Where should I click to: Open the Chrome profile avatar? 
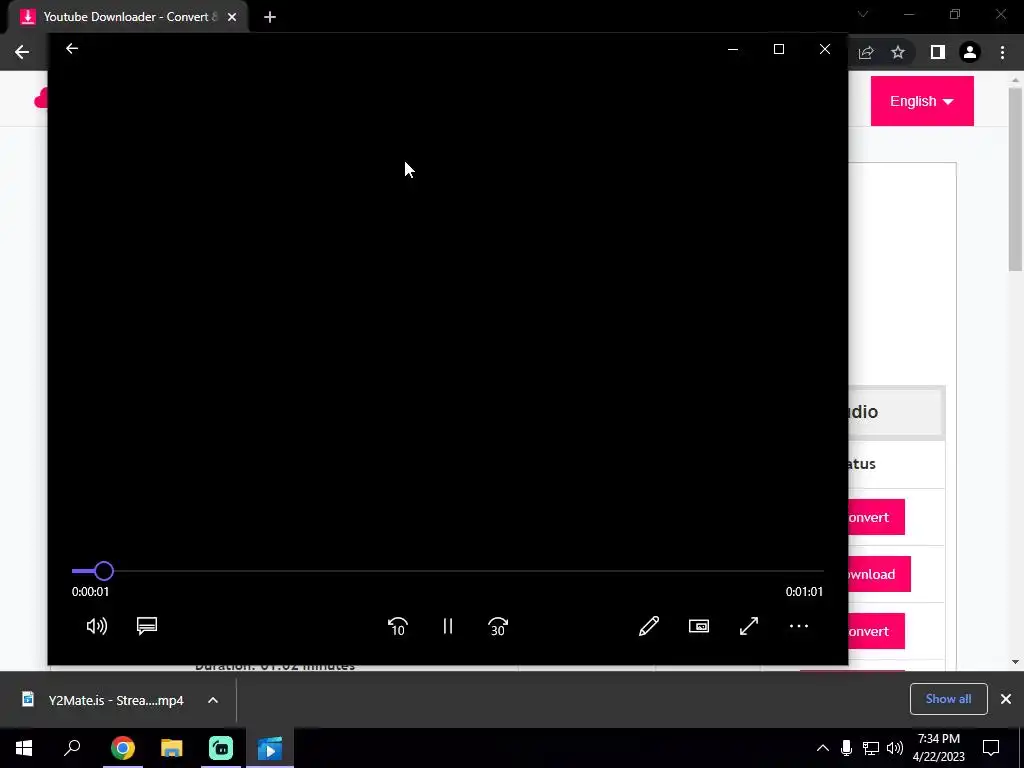click(970, 52)
